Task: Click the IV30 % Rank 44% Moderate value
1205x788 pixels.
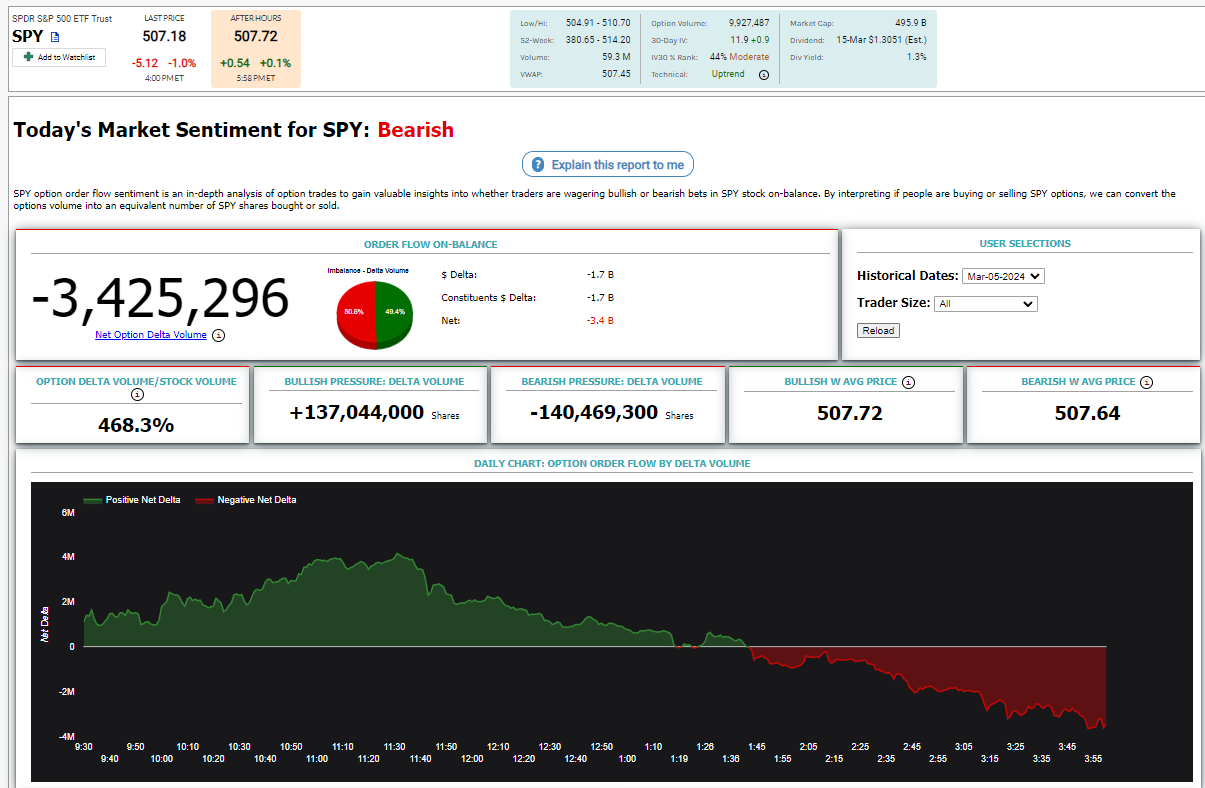Action: tap(739, 57)
